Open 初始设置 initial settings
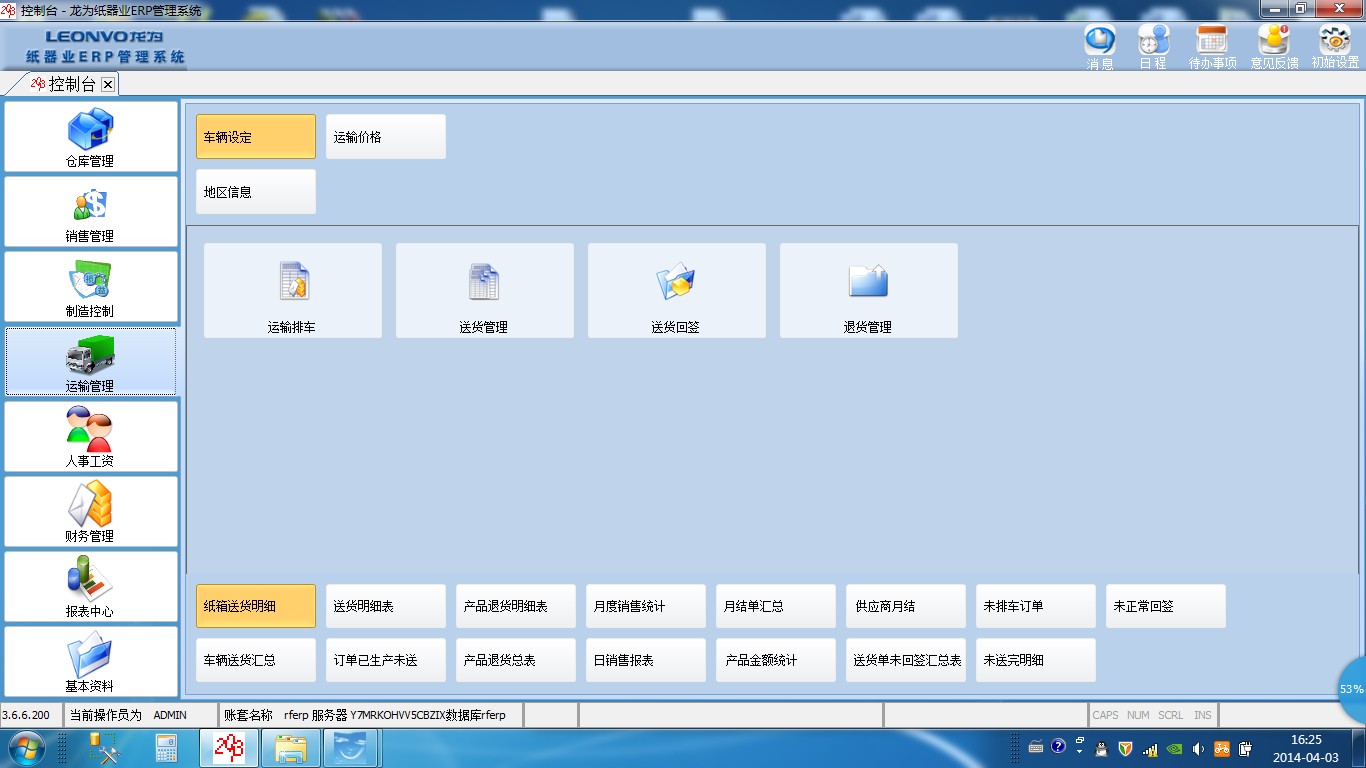The width and height of the screenshot is (1366, 768). (x=1335, y=45)
